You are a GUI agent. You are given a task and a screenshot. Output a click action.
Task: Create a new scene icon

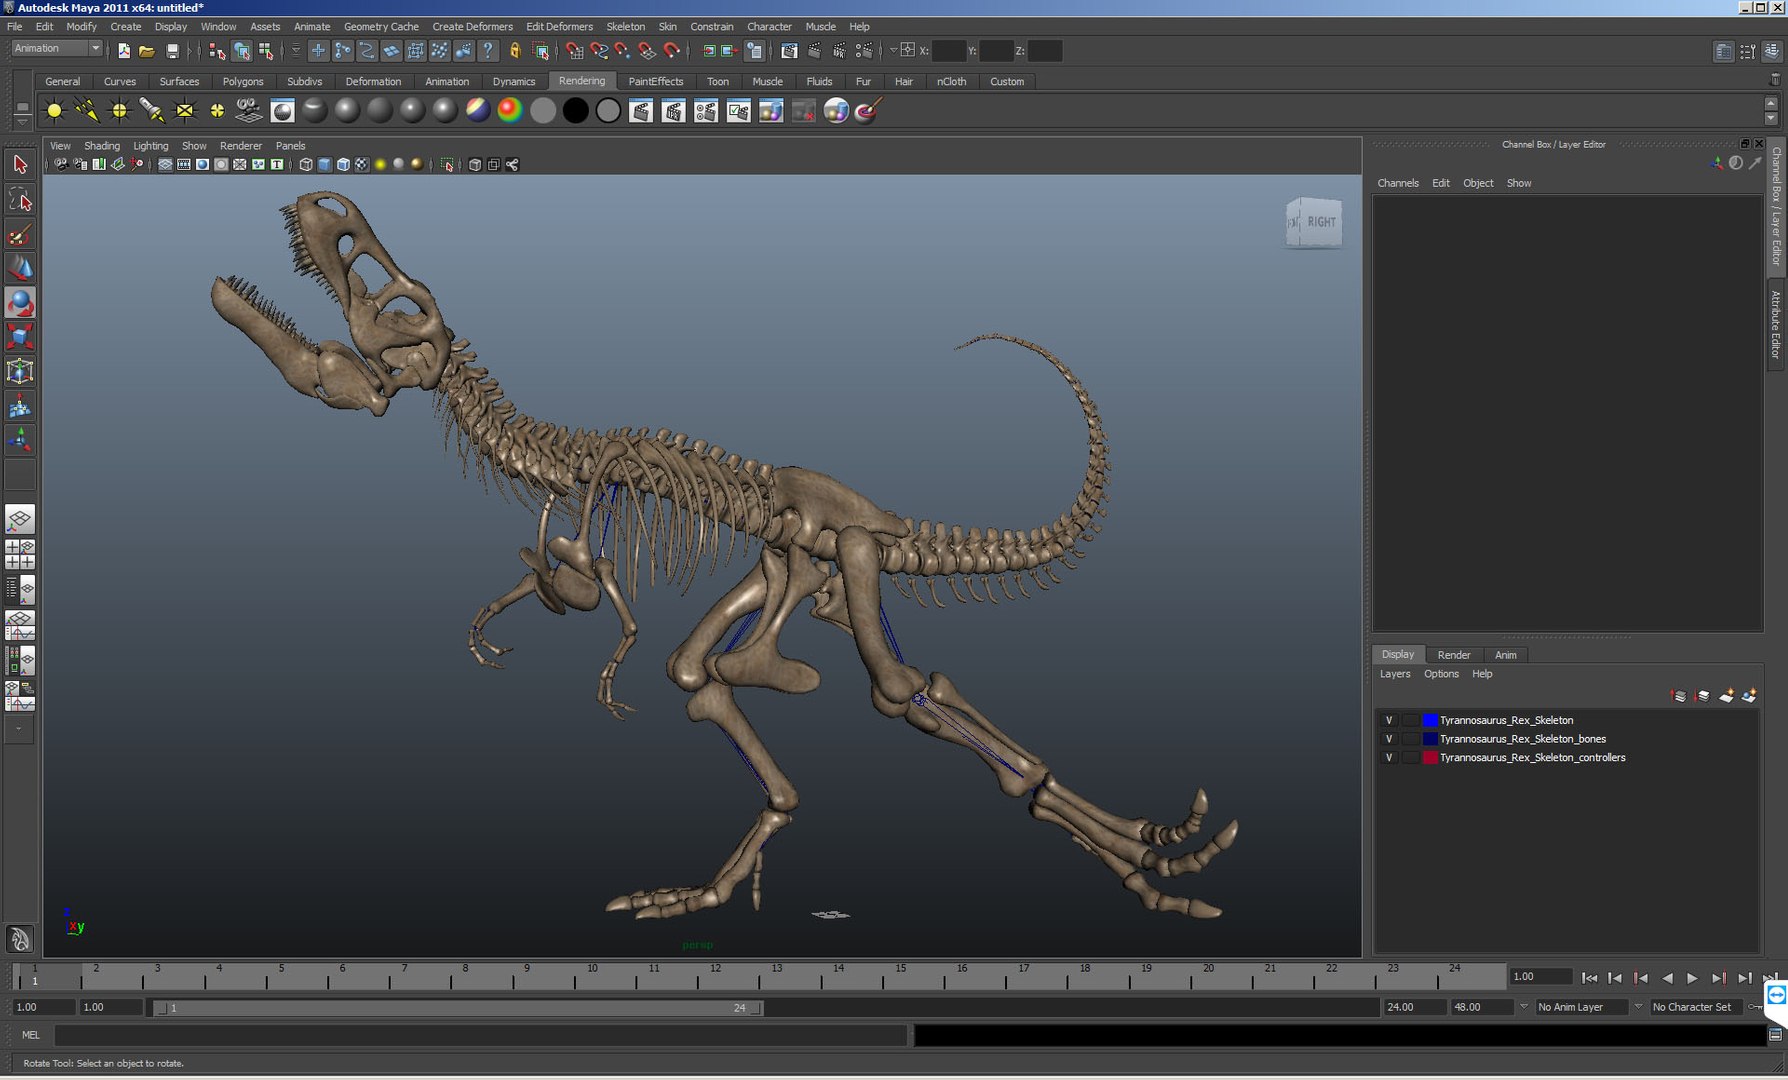pyautogui.click(x=123, y=50)
